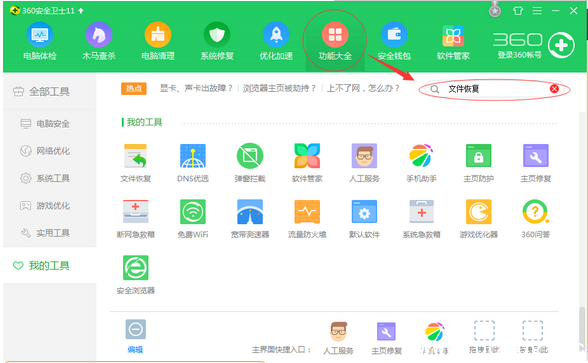Open 木马查杀 trojan scan
Viewport: 588px width, 363px height.
[99, 41]
